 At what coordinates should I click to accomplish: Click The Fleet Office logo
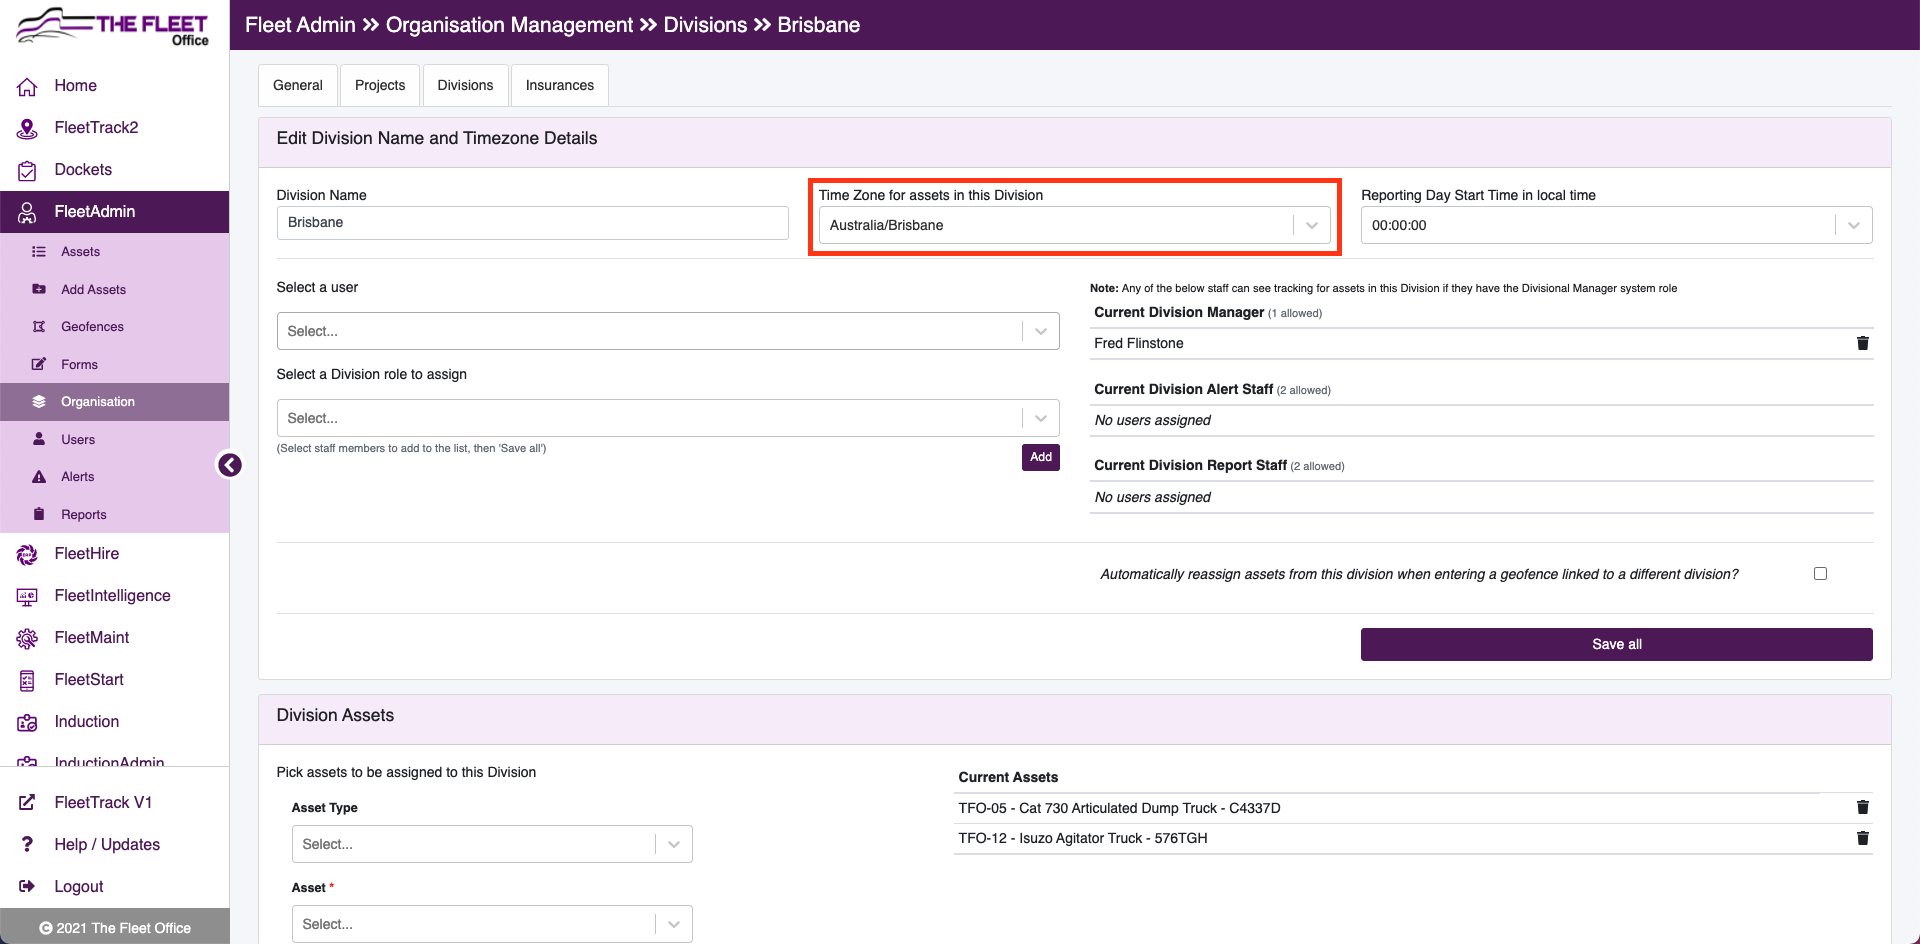pos(113,26)
